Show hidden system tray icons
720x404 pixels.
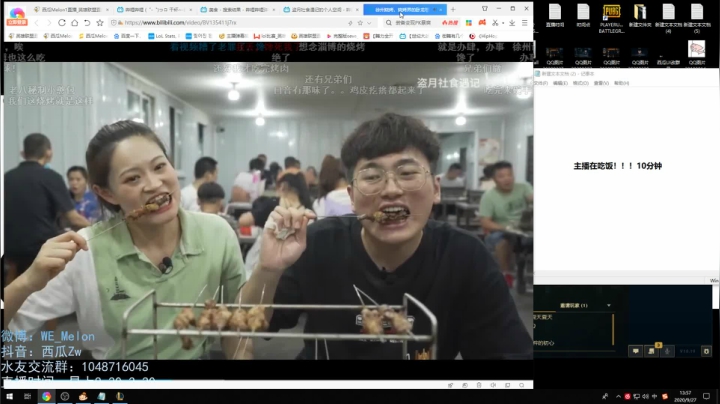coord(618,396)
